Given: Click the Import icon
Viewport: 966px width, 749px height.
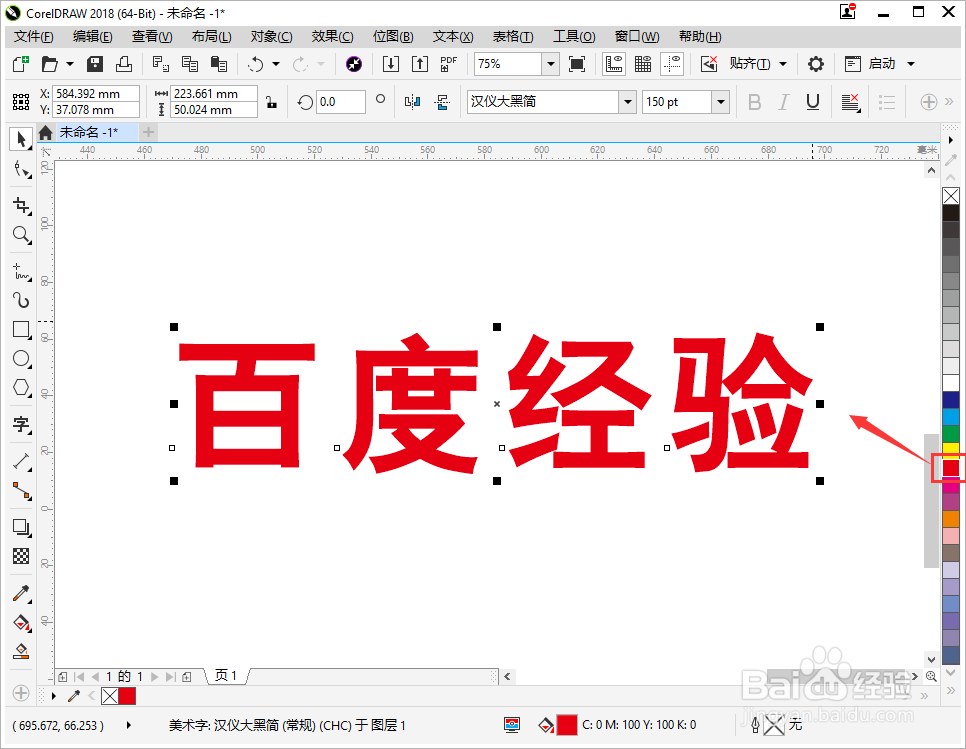Looking at the screenshot, I should (x=391, y=63).
